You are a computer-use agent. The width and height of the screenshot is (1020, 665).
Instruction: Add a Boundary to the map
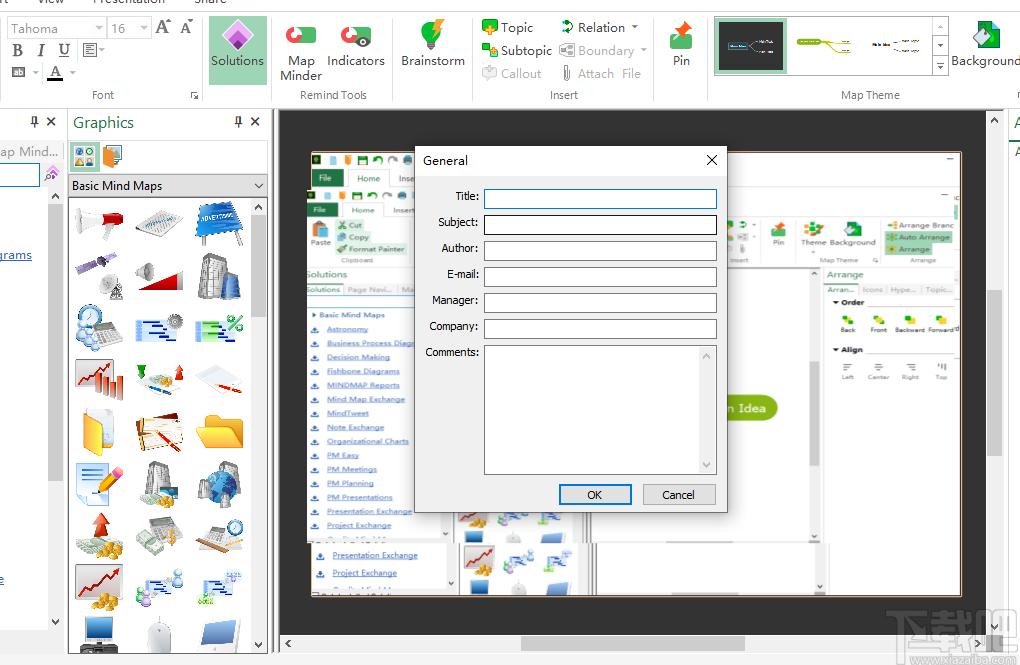coord(597,50)
